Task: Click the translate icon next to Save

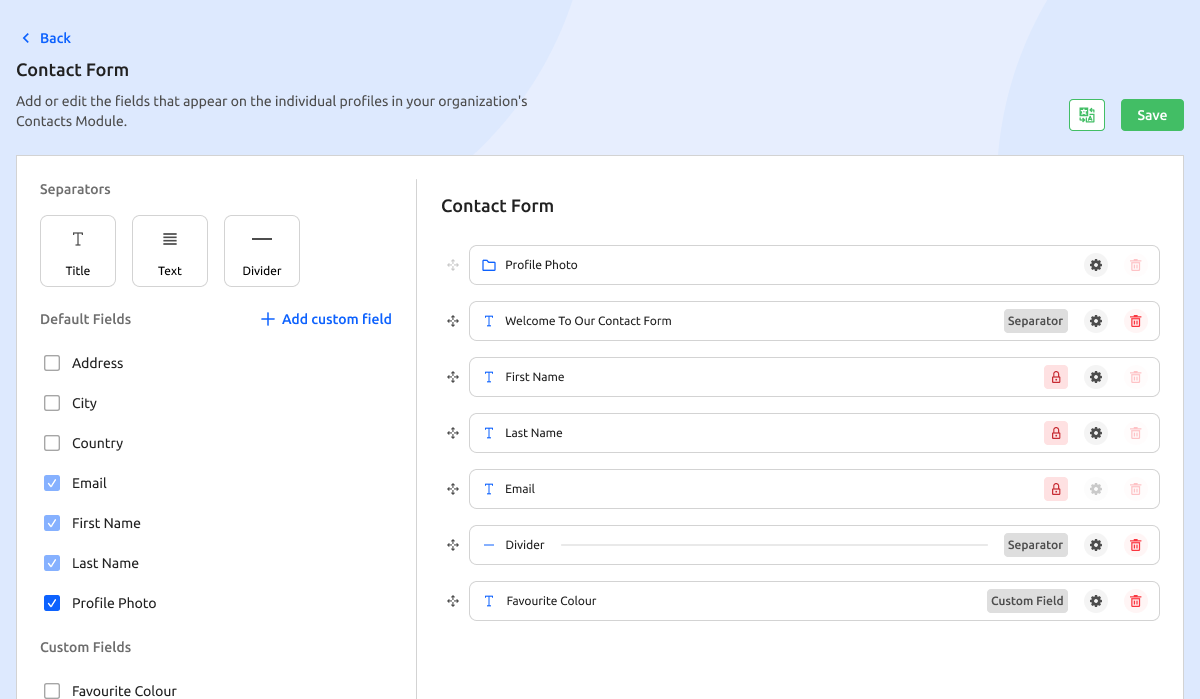Action: 1087,115
